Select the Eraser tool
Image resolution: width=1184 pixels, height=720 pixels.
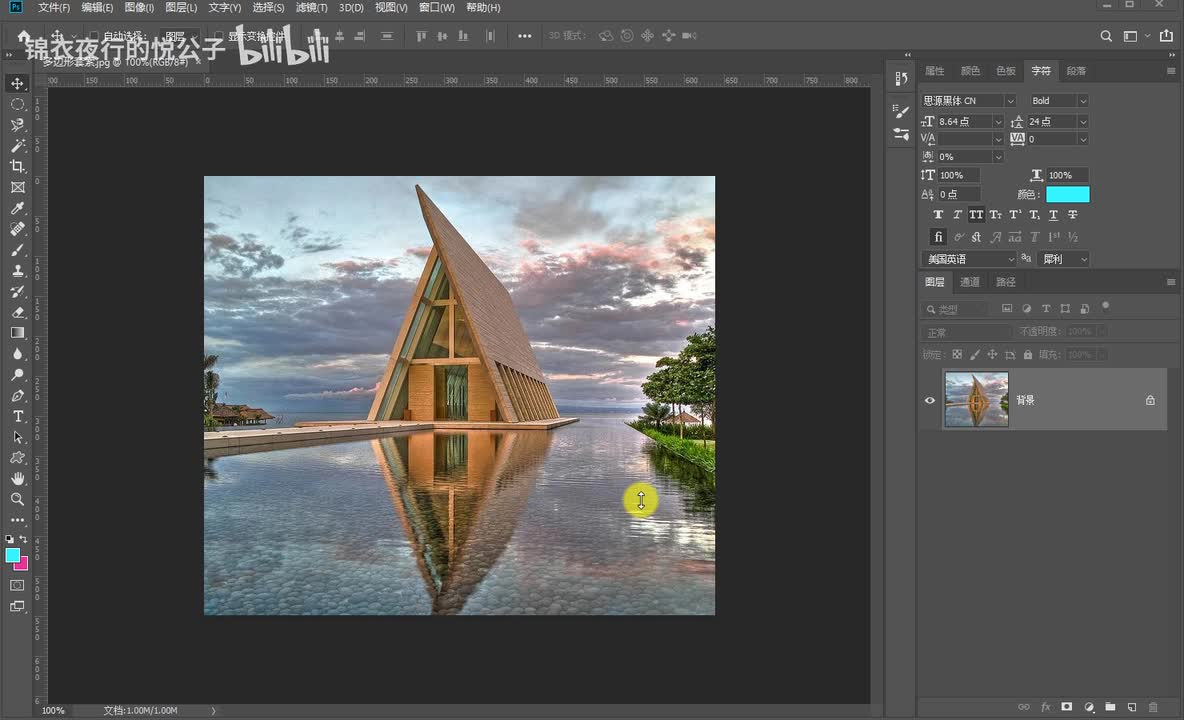(17, 312)
